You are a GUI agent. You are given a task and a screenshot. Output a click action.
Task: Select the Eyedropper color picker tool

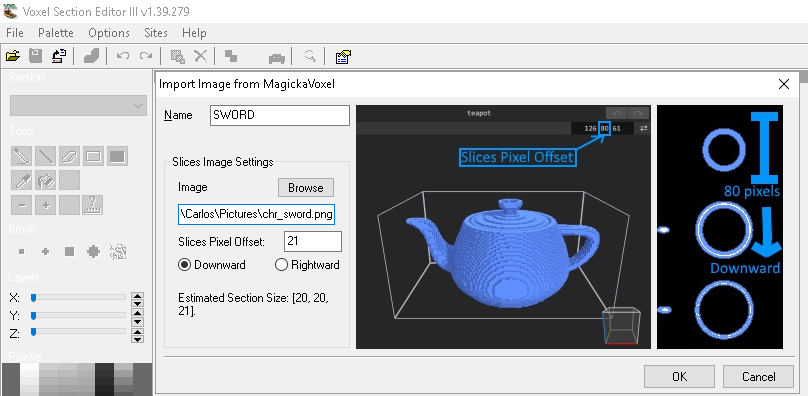tap(21, 180)
